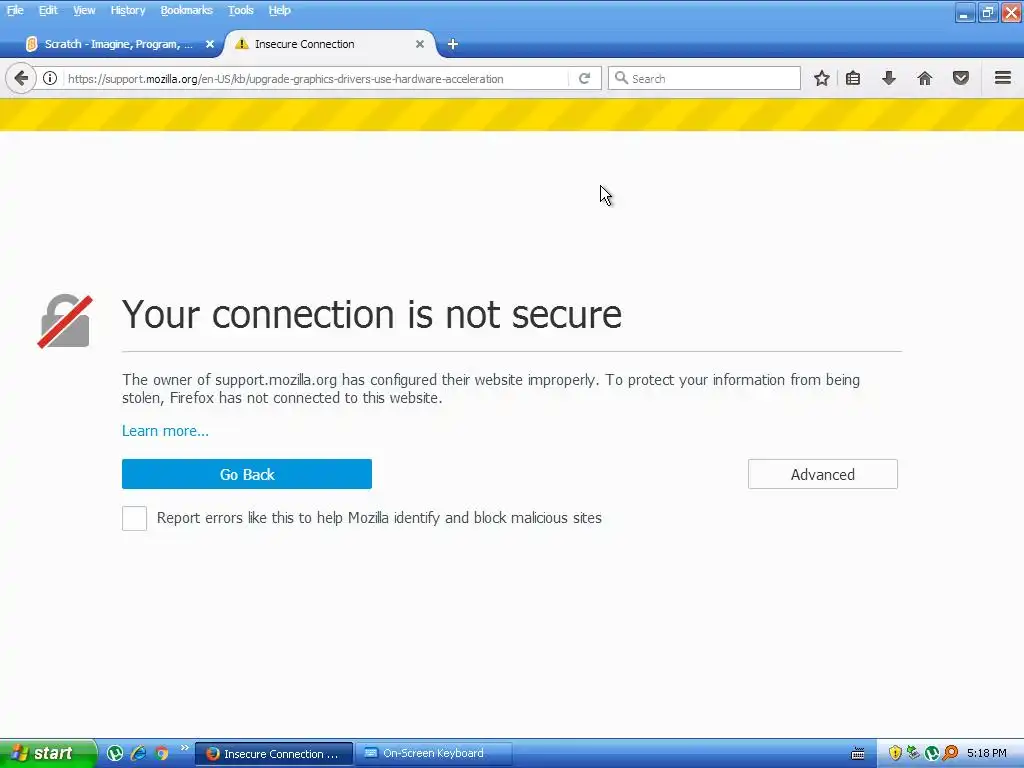The height and width of the screenshot is (768, 1024).
Task: Click Insecure Connection Firefox taskbar item
Action: 274,754
